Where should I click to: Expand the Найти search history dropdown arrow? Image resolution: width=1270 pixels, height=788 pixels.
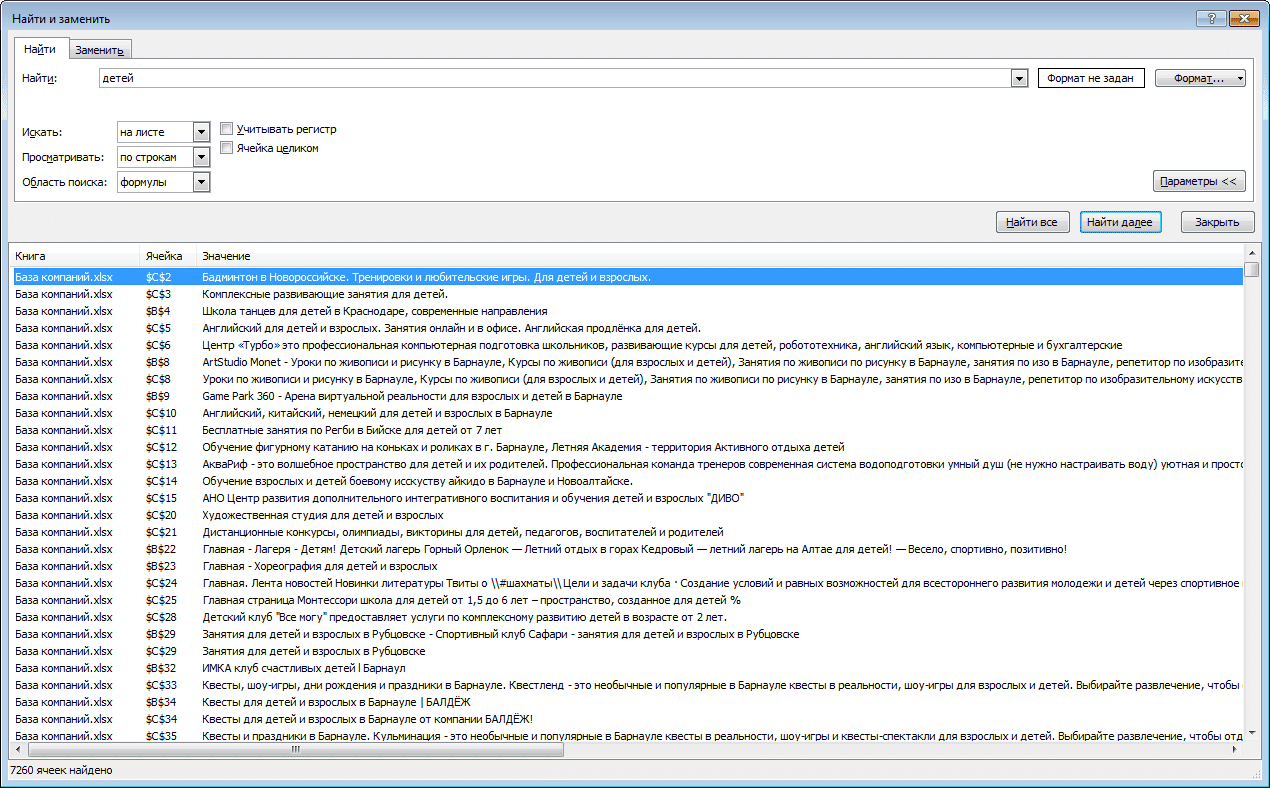pos(1020,78)
